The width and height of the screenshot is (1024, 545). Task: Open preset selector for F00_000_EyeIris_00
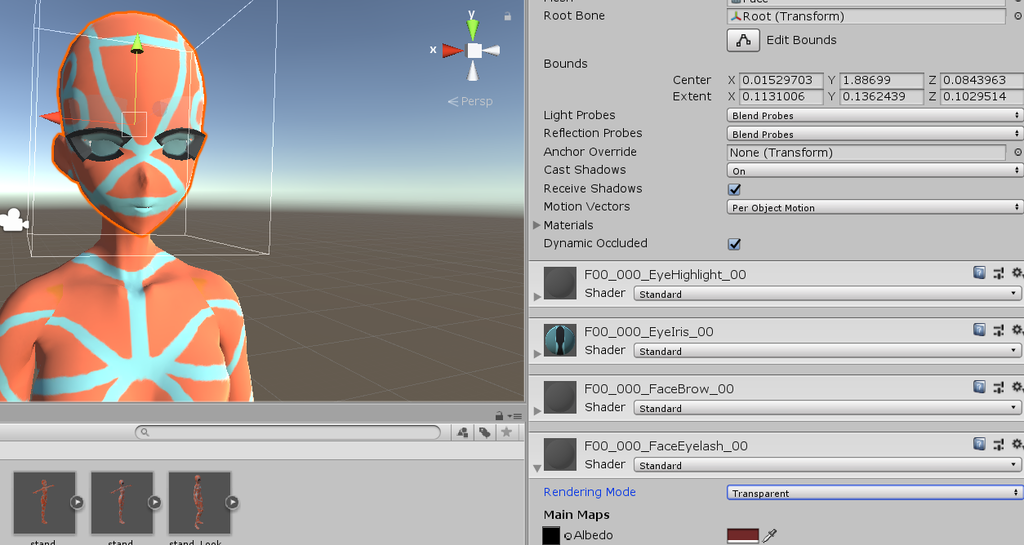click(999, 330)
